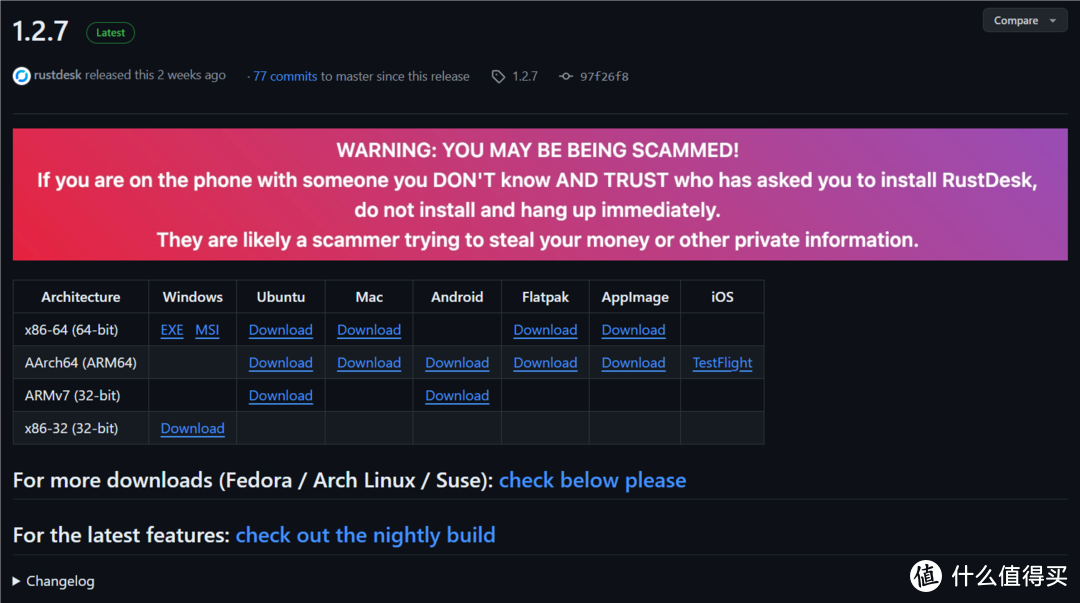1080x603 pixels.
Task: Click 'released this 2 weeks ago' text
Action: (x=155, y=75)
